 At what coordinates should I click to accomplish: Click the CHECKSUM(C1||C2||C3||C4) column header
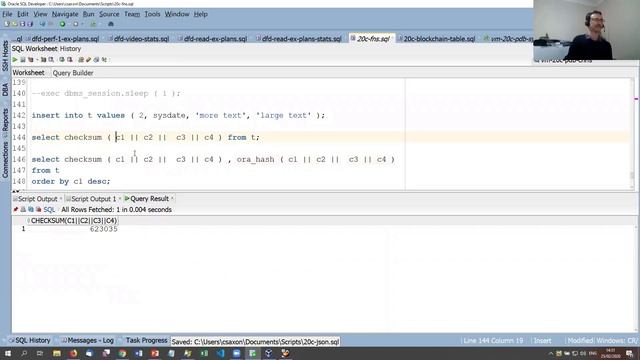point(74,221)
